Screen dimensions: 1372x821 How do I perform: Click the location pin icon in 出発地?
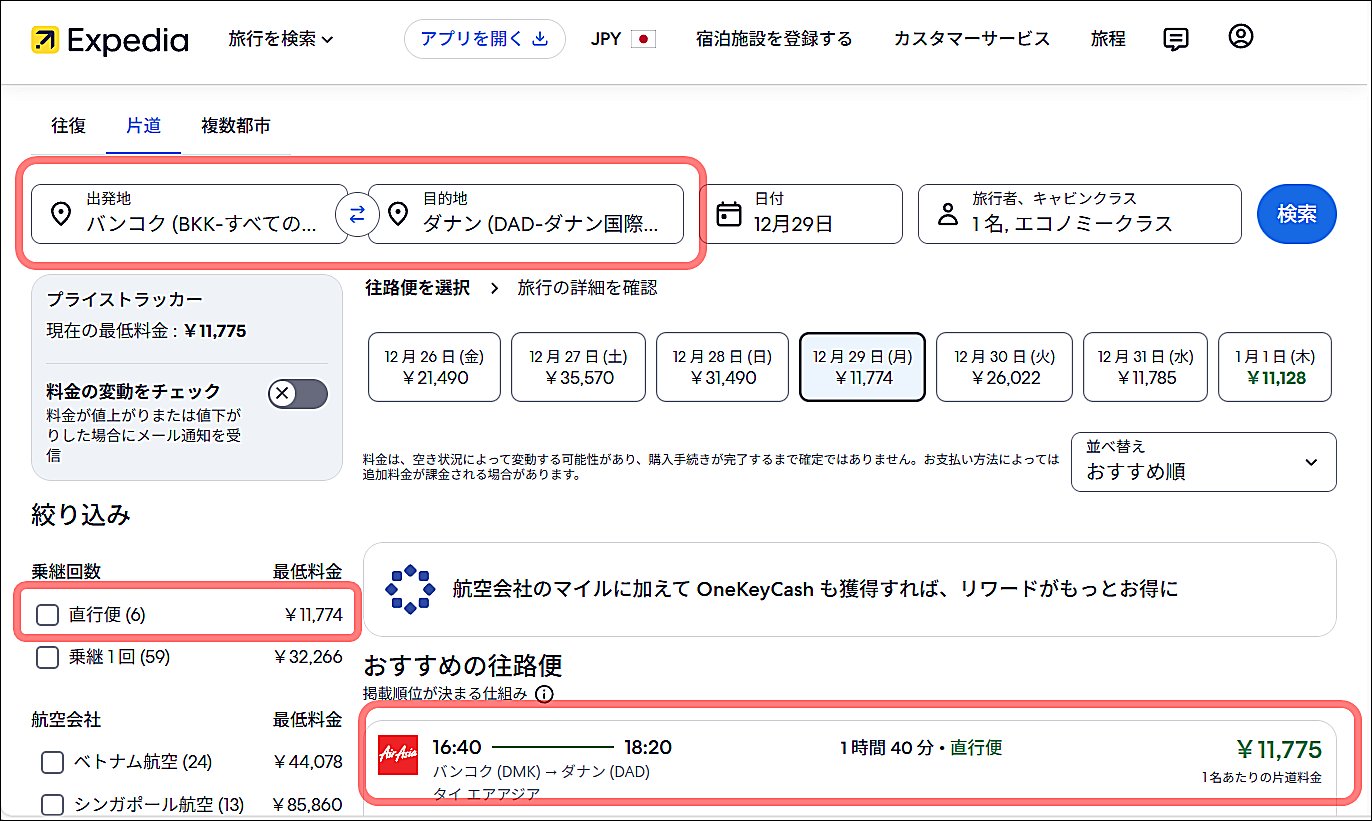click(59, 213)
